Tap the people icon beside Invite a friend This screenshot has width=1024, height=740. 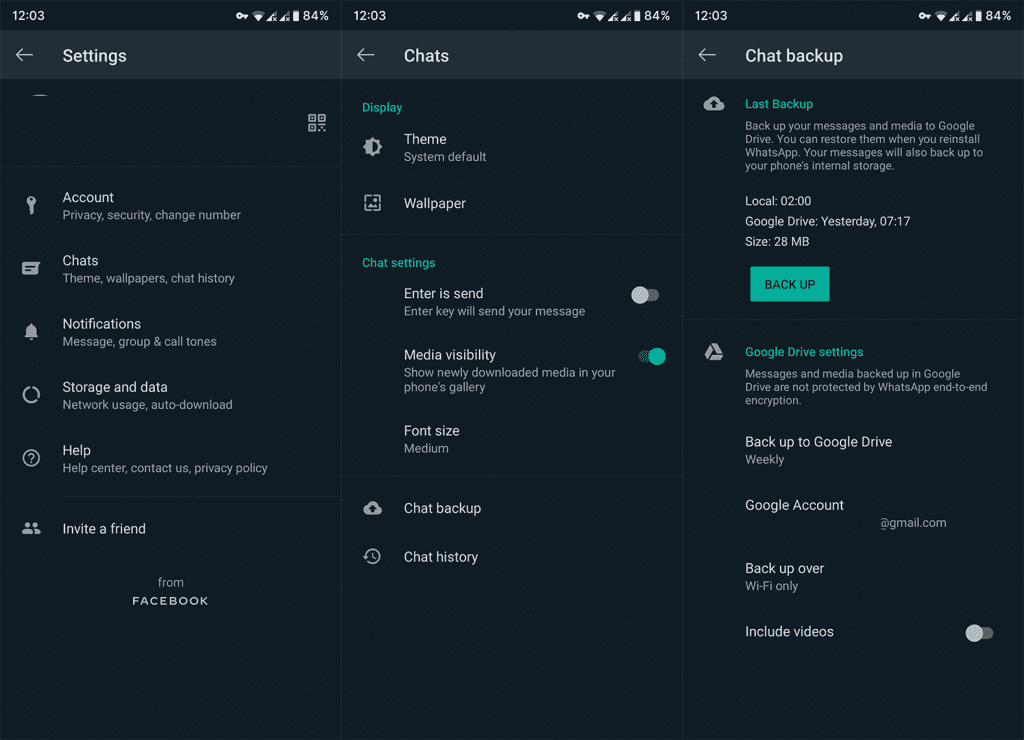31,528
